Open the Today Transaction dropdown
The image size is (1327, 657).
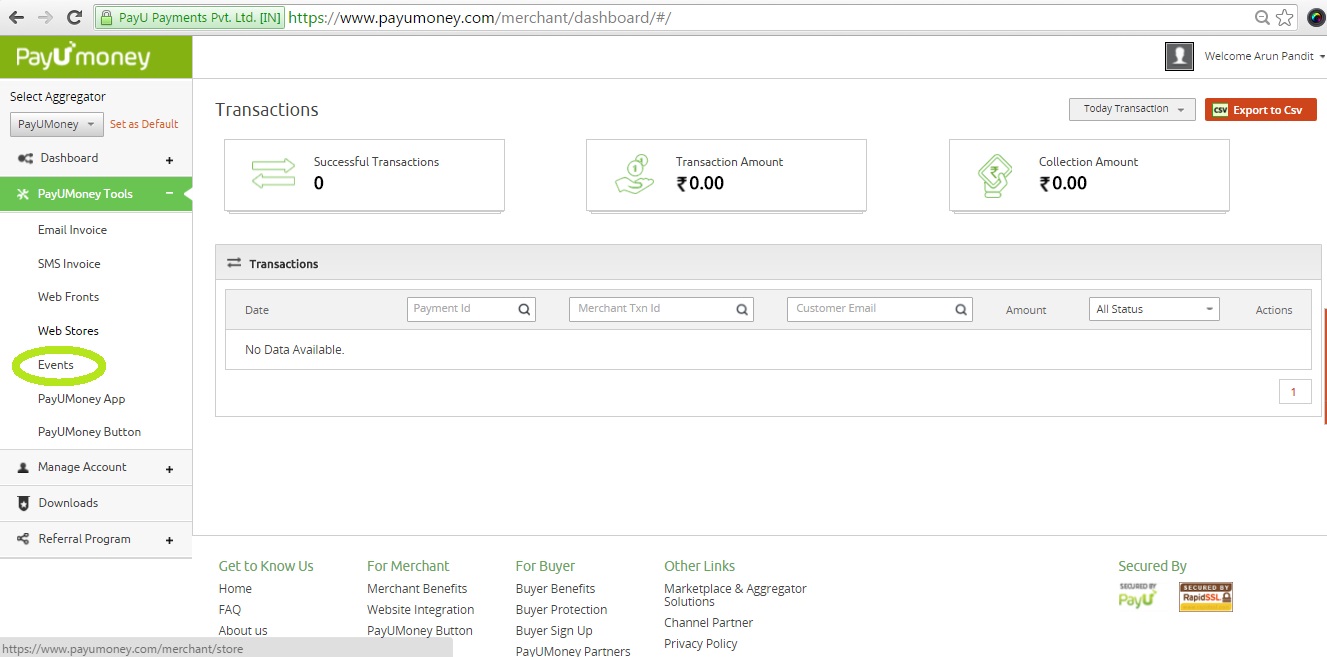(1132, 109)
